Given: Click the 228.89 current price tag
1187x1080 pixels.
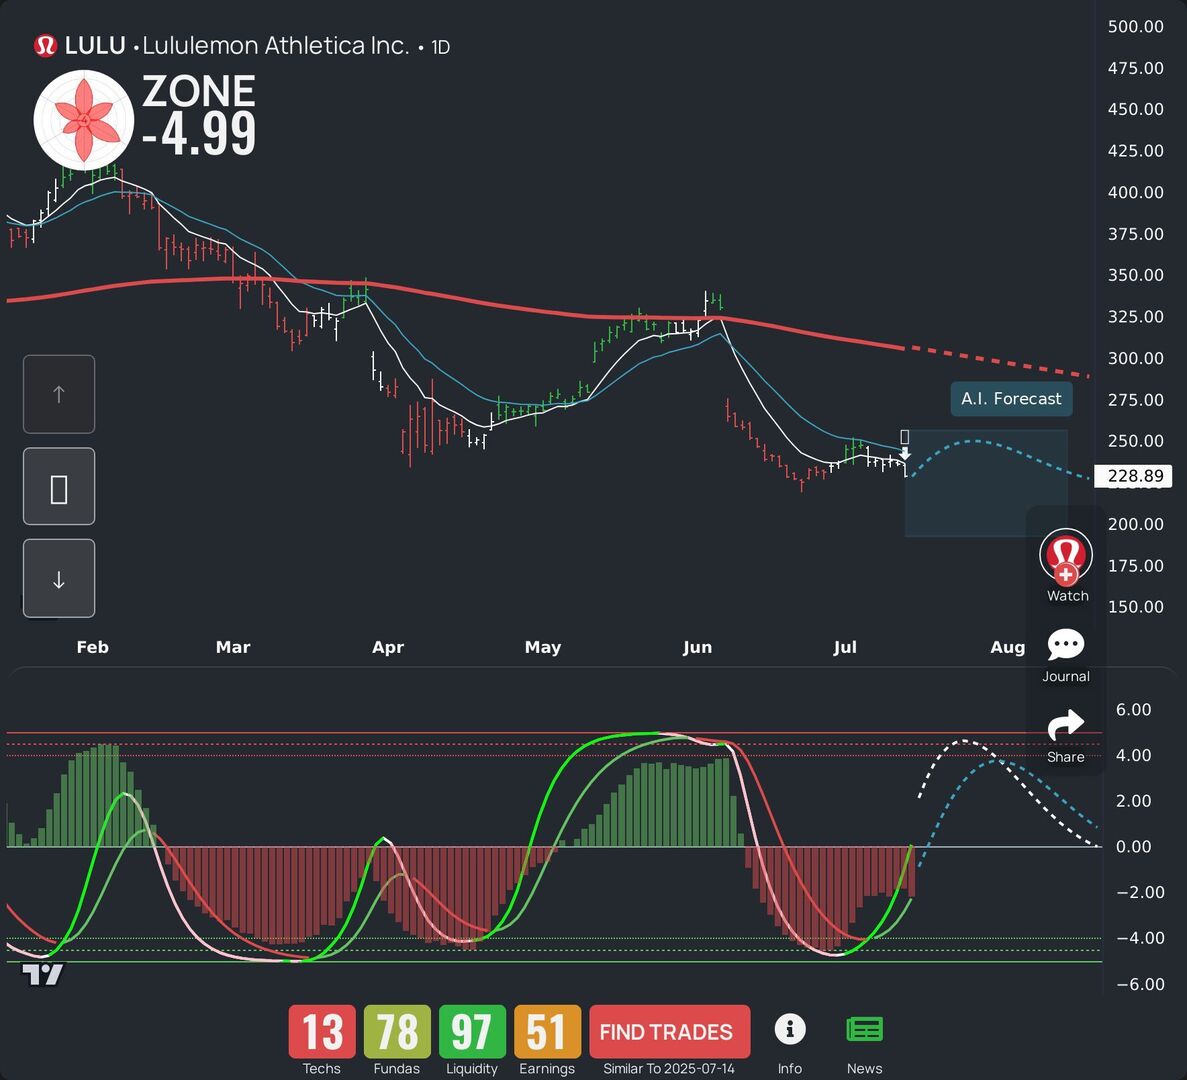Looking at the screenshot, I should coord(1134,476).
